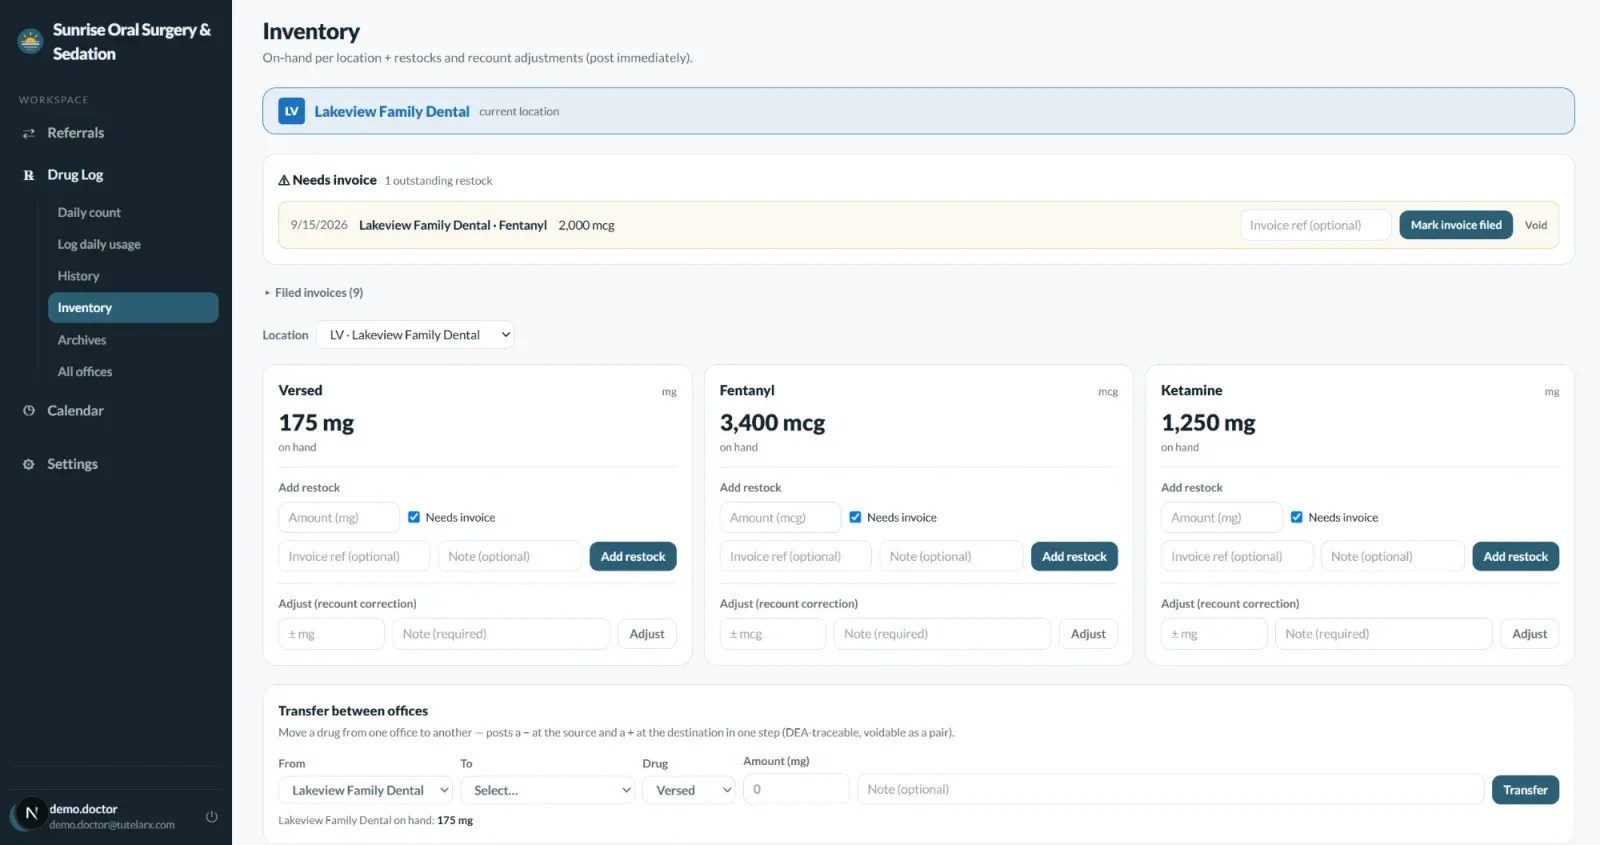The image size is (1600, 845).
Task: Click Adjust button for Ketamine
Action: point(1529,634)
